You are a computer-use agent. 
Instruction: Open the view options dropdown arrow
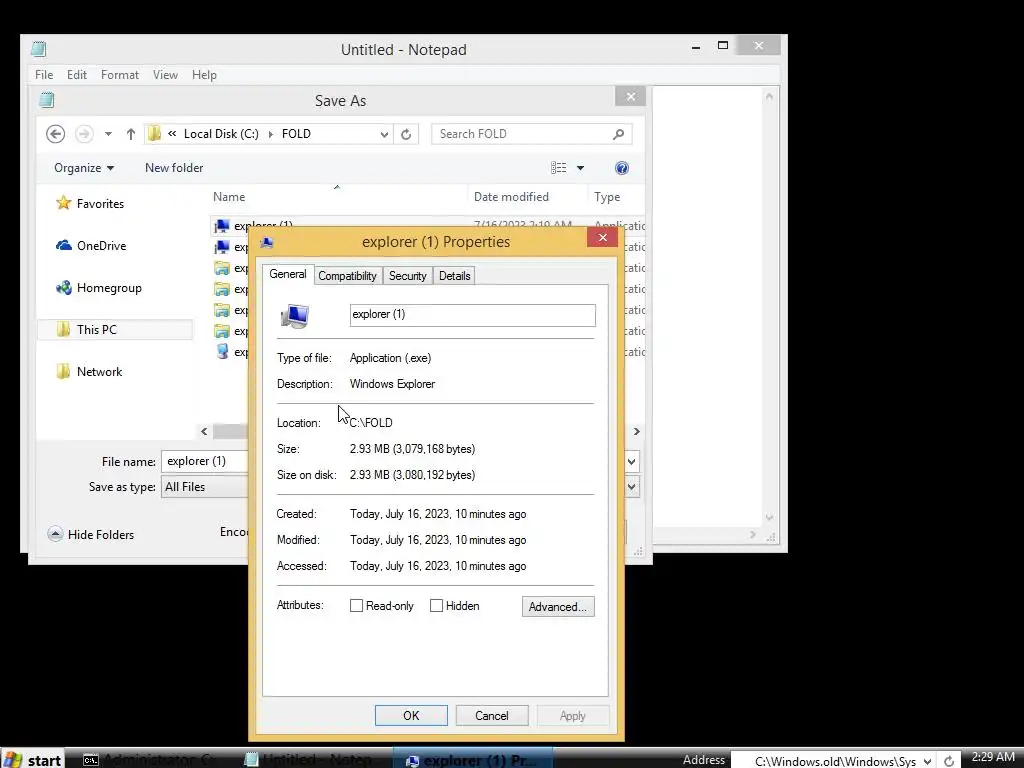coord(580,168)
